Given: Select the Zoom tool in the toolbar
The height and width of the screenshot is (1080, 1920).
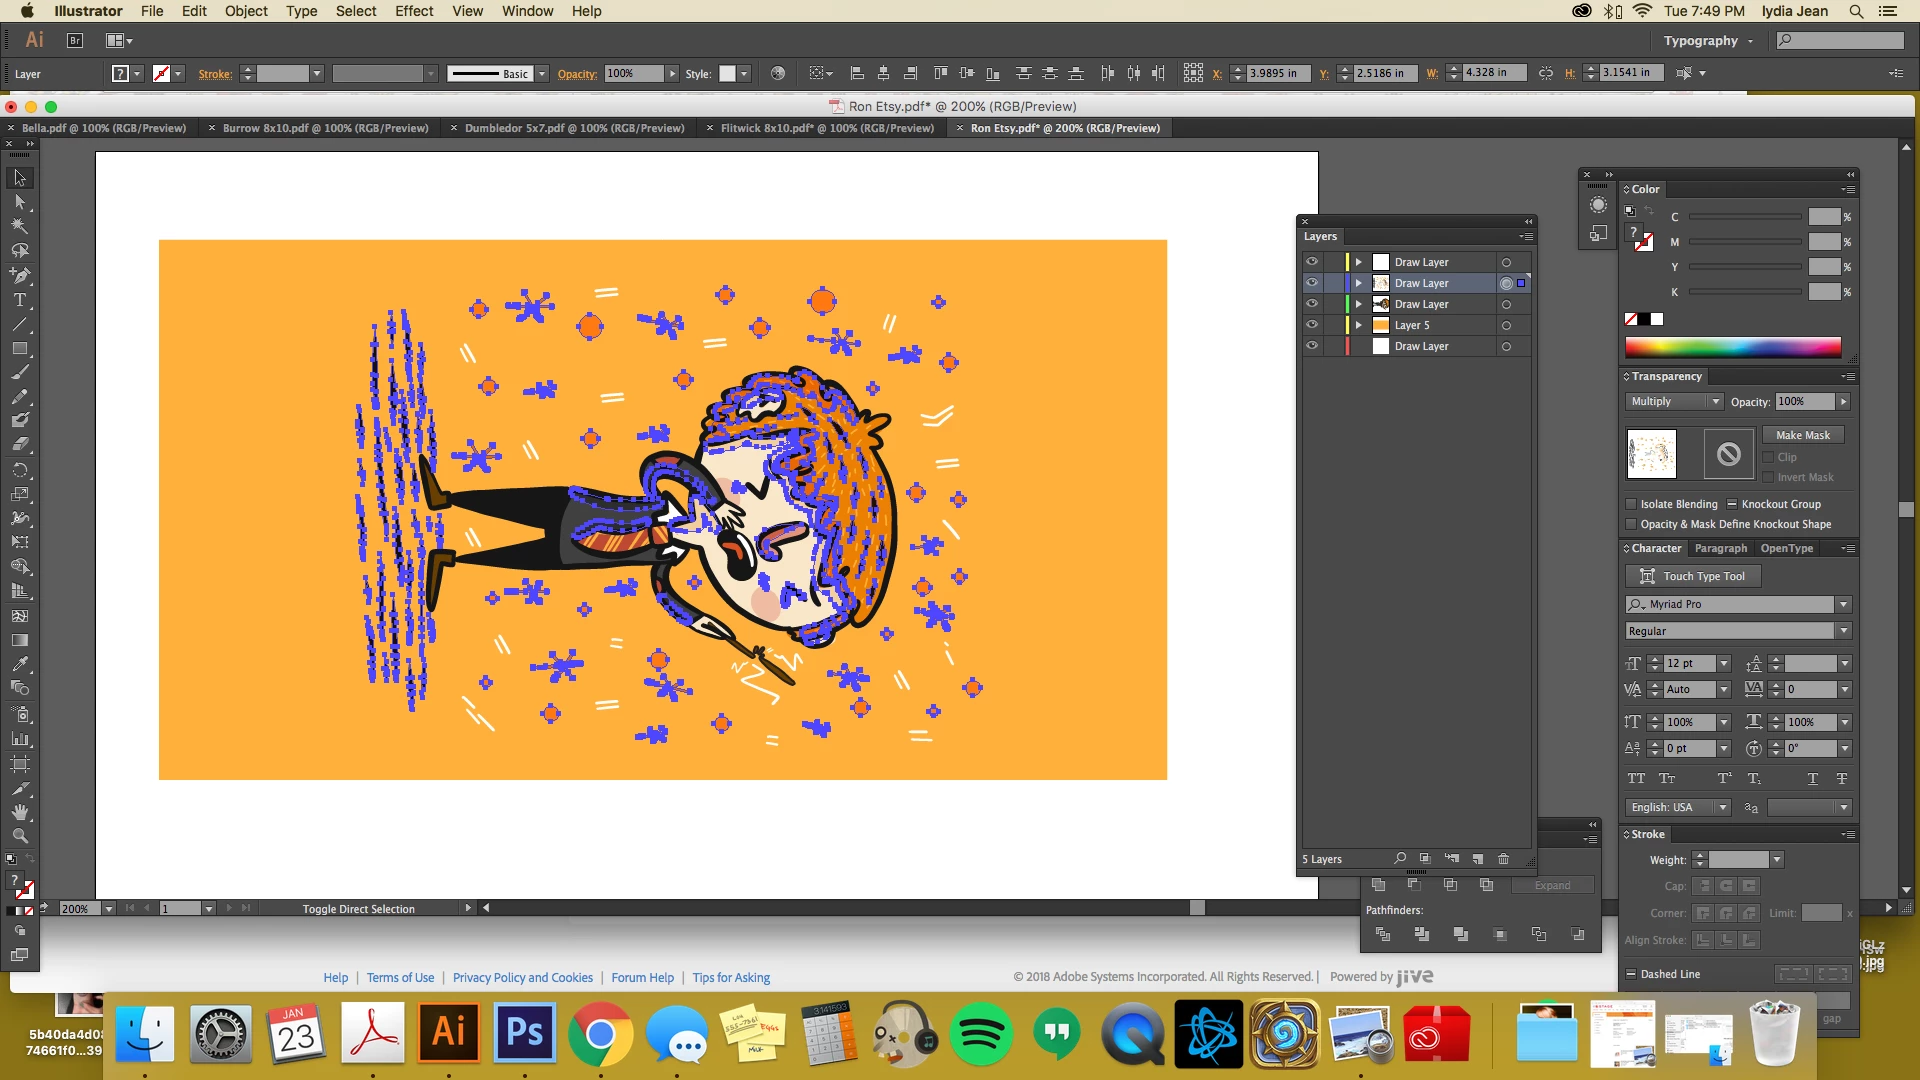Looking at the screenshot, I should (x=20, y=837).
